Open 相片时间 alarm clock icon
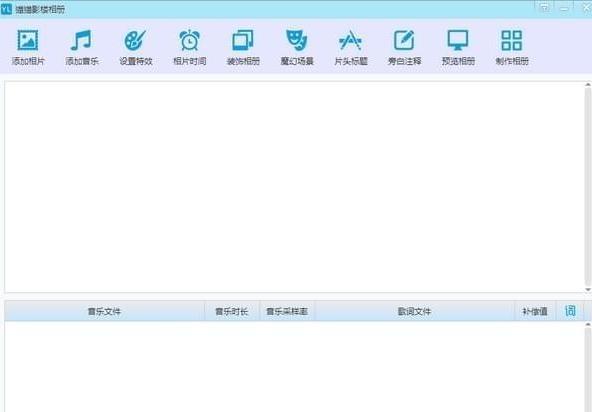 pyautogui.click(x=189, y=40)
